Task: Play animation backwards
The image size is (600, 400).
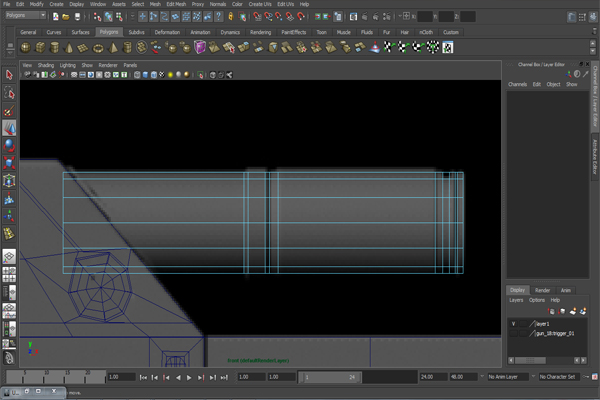Action: click(x=178, y=377)
